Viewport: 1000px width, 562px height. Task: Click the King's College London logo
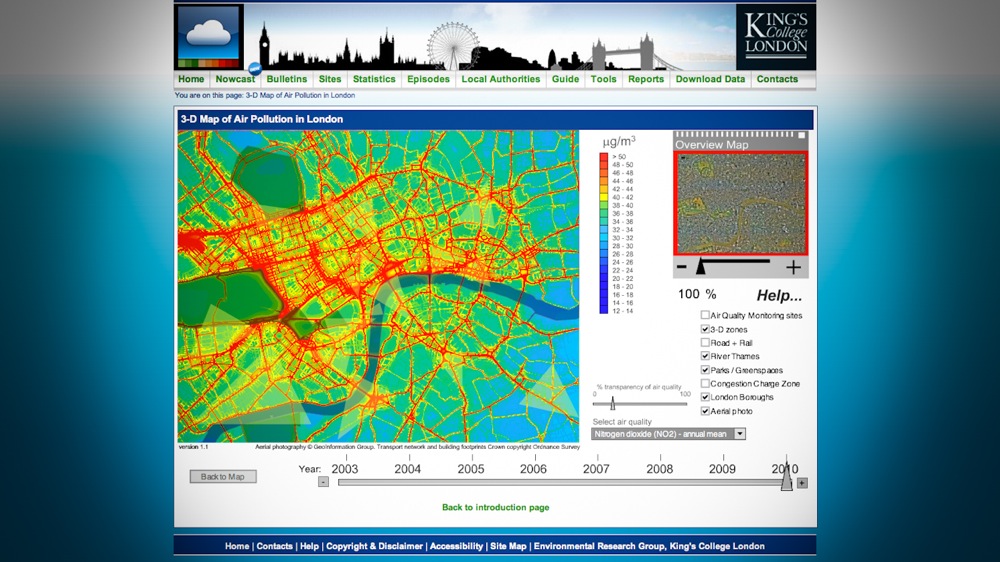pos(776,36)
